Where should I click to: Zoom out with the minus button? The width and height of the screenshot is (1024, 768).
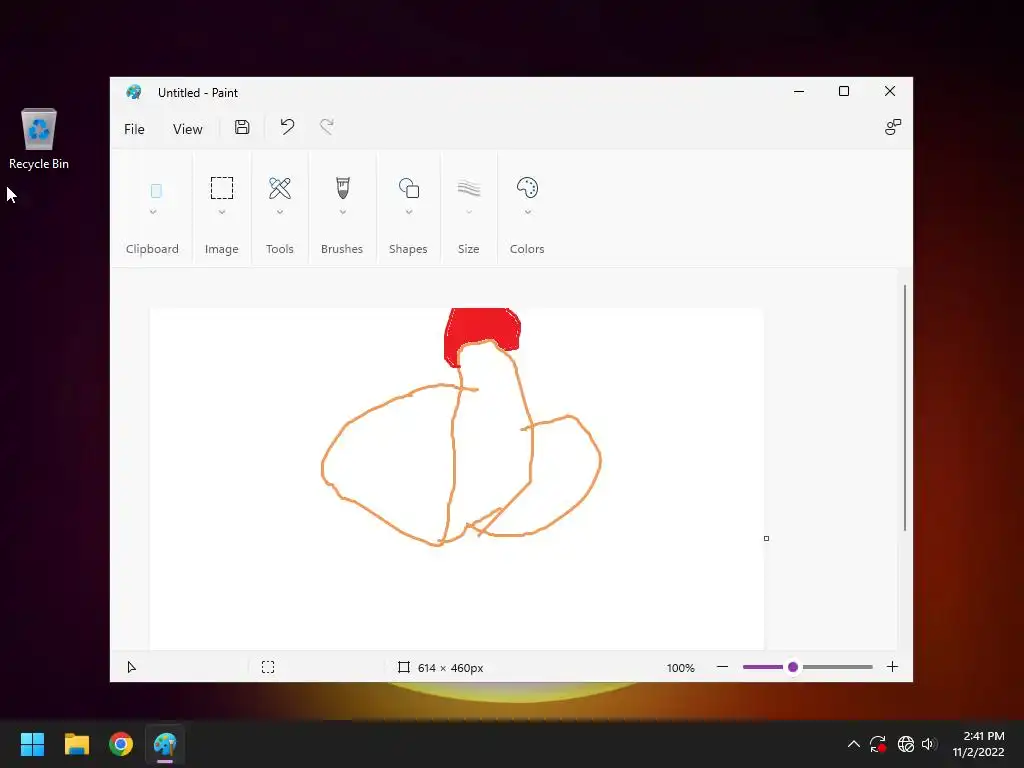[x=722, y=667]
